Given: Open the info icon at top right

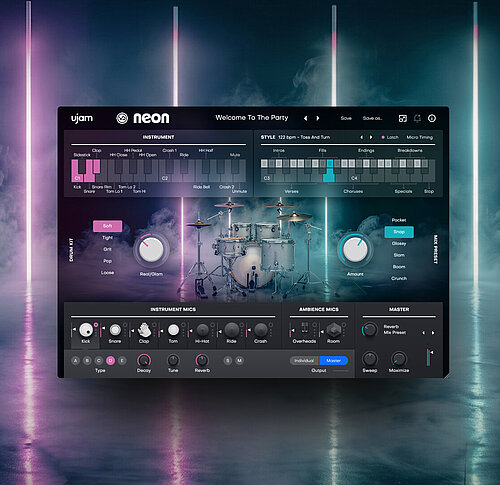Looking at the screenshot, I should click(x=432, y=118).
